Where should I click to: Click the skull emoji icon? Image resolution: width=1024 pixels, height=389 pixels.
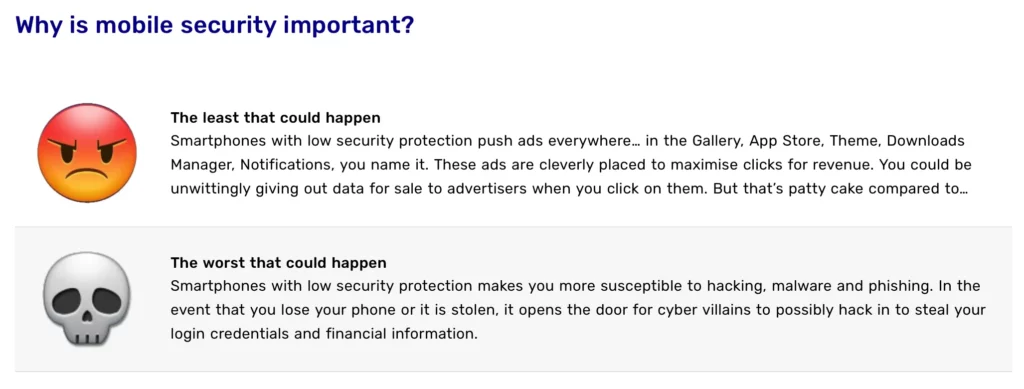point(87,299)
